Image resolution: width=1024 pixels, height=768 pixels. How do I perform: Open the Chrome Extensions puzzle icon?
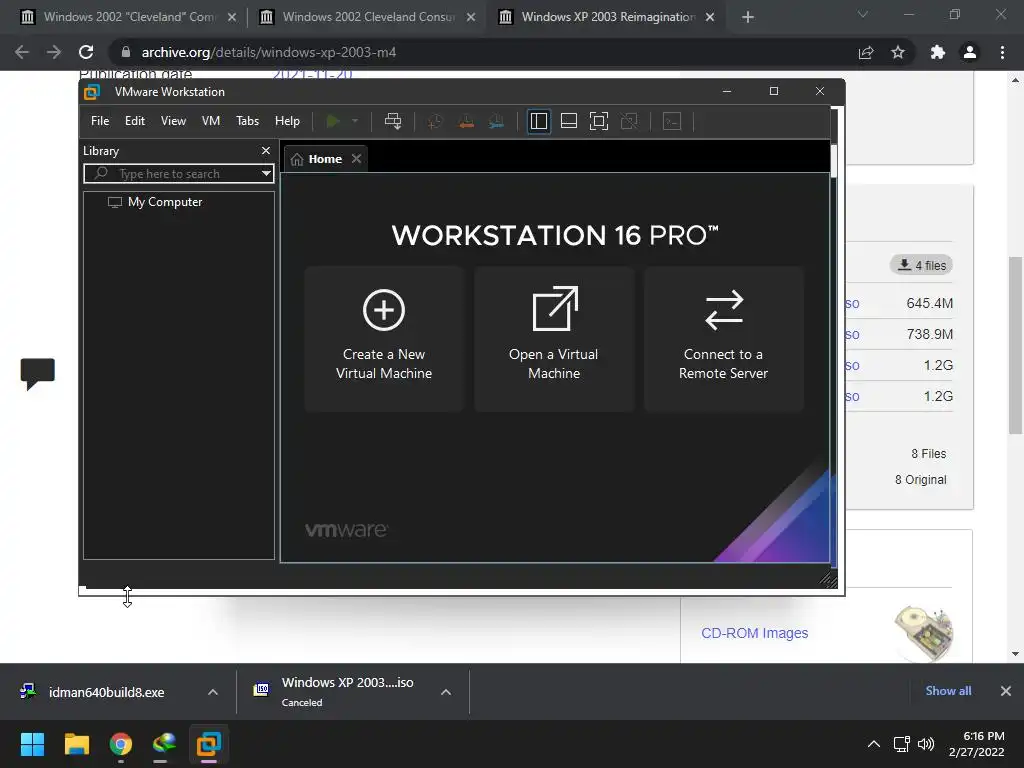tap(938, 52)
